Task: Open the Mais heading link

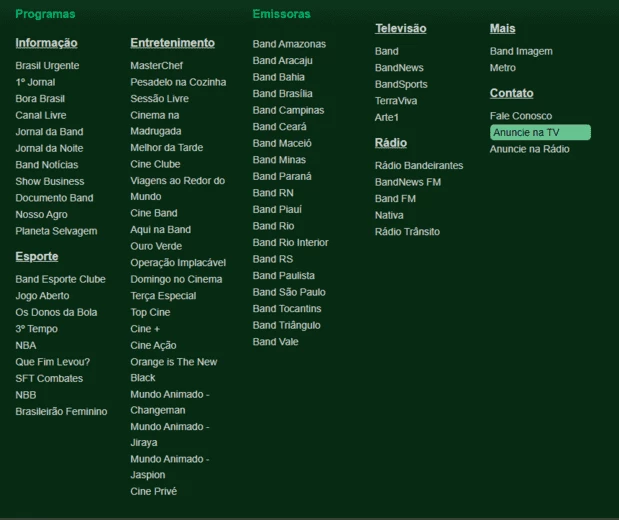Action: pyautogui.click(x=503, y=28)
